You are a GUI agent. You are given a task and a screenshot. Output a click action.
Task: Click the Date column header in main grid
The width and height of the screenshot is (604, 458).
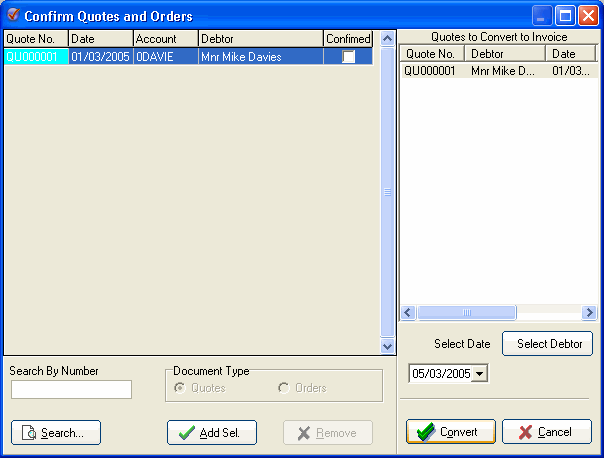click(x=101, y=39)
